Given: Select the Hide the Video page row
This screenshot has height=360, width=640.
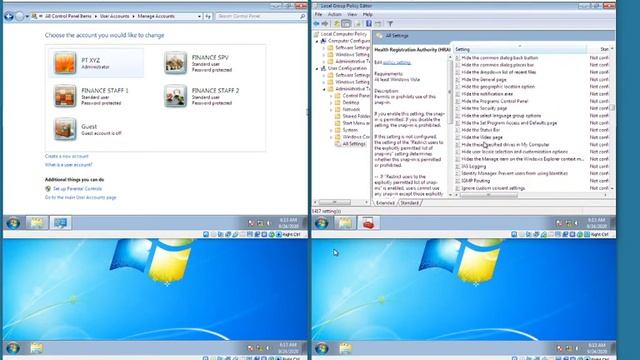Looking at the screenshot, I should [532, 138].
